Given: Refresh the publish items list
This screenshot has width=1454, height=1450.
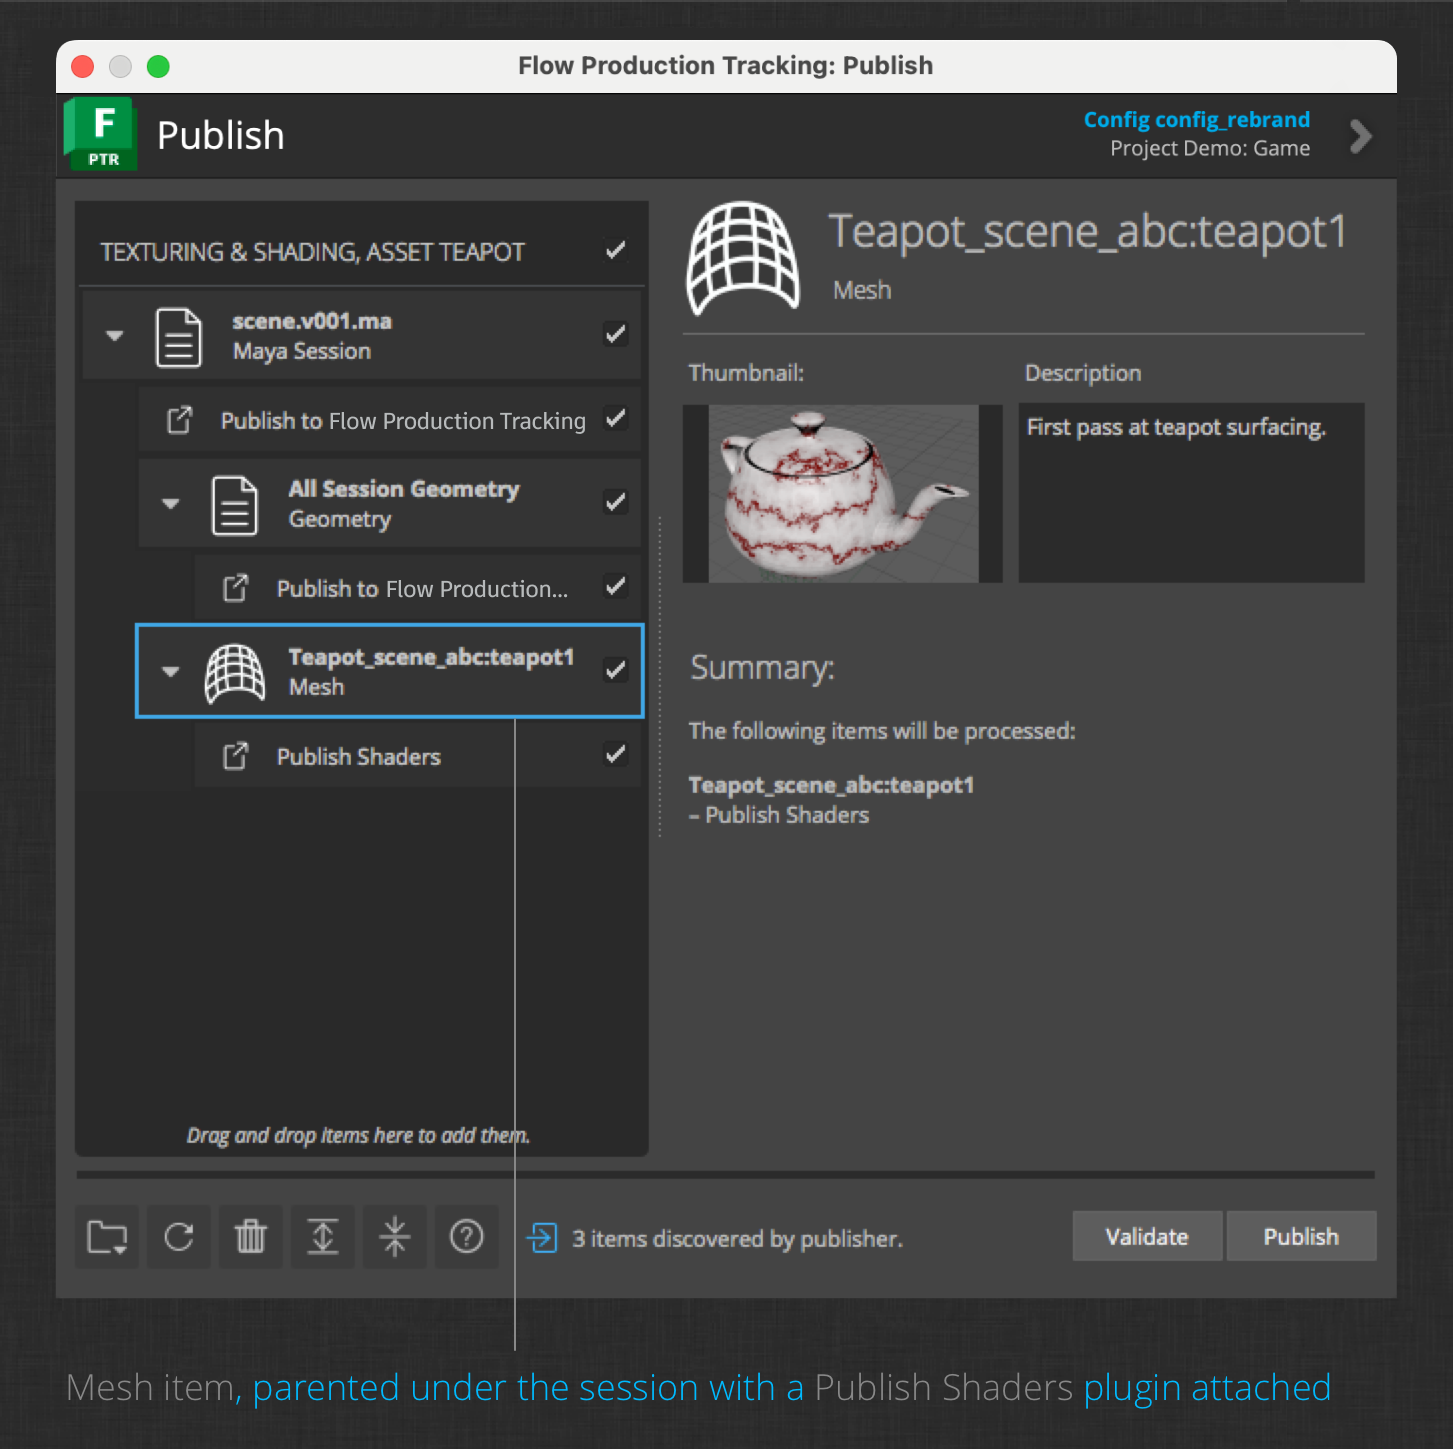Looking at the screenshot, I should click(x=179, y=1237).
